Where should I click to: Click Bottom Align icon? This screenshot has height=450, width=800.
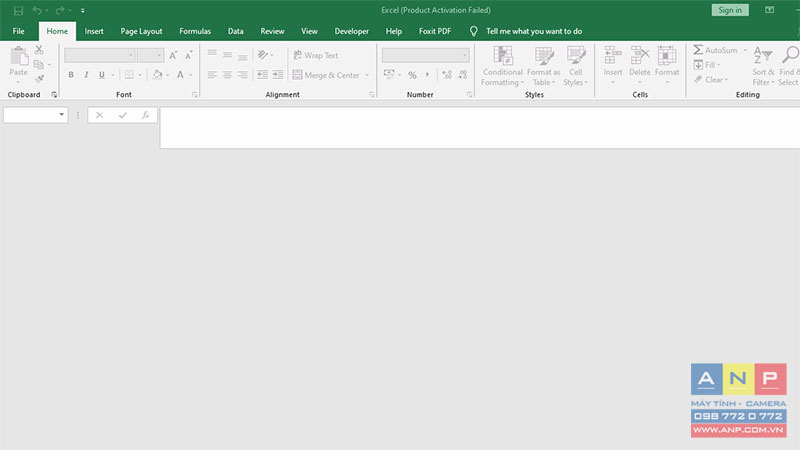click(242, 56)
